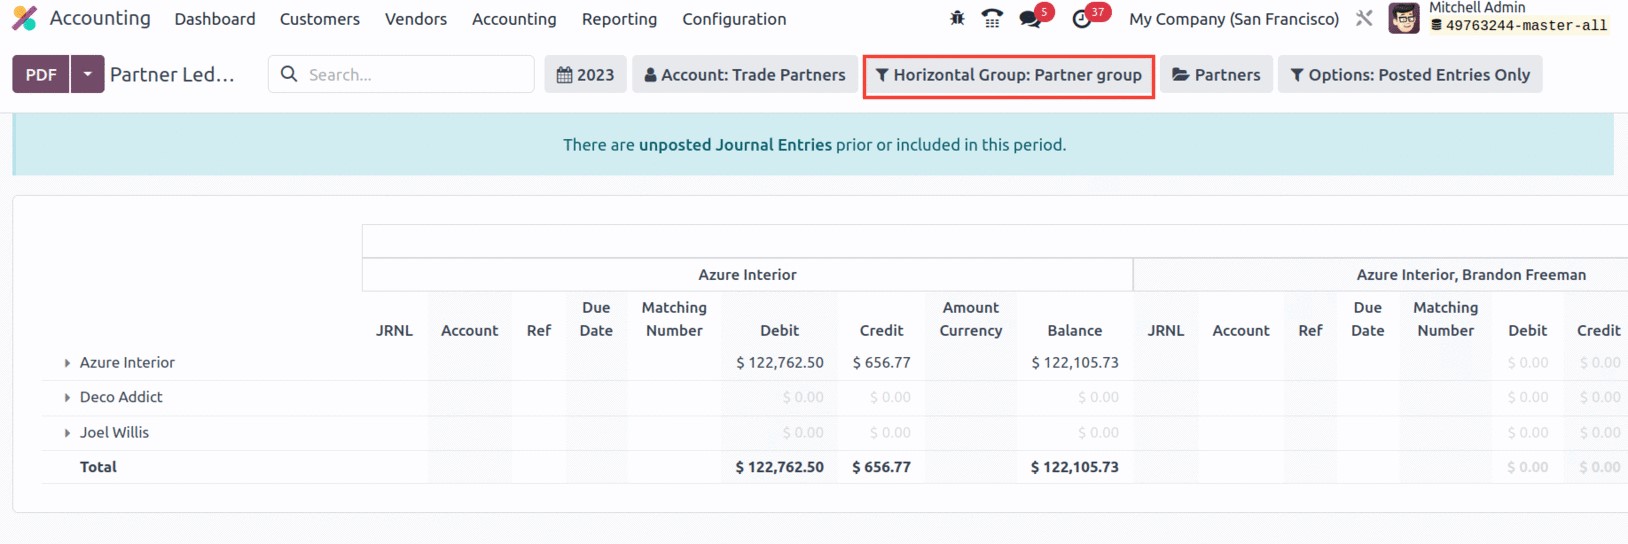Open the 2023 date filter

[585, 74]
